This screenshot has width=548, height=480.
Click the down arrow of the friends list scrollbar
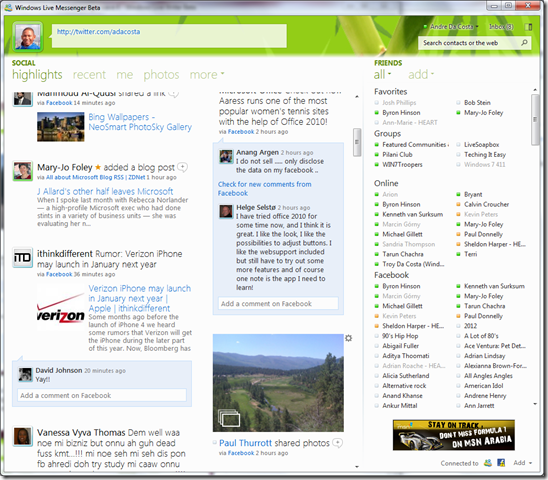point(535,404)
